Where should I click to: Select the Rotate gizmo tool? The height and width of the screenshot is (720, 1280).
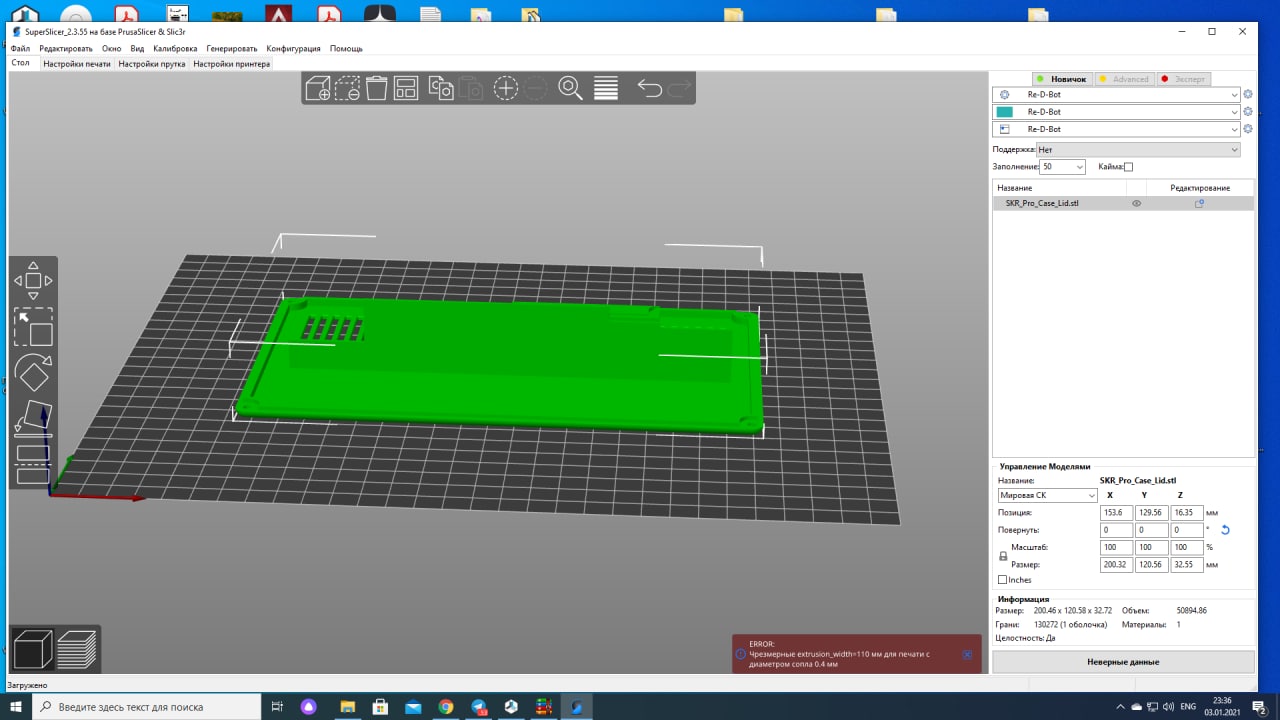[x=33, y=373]
